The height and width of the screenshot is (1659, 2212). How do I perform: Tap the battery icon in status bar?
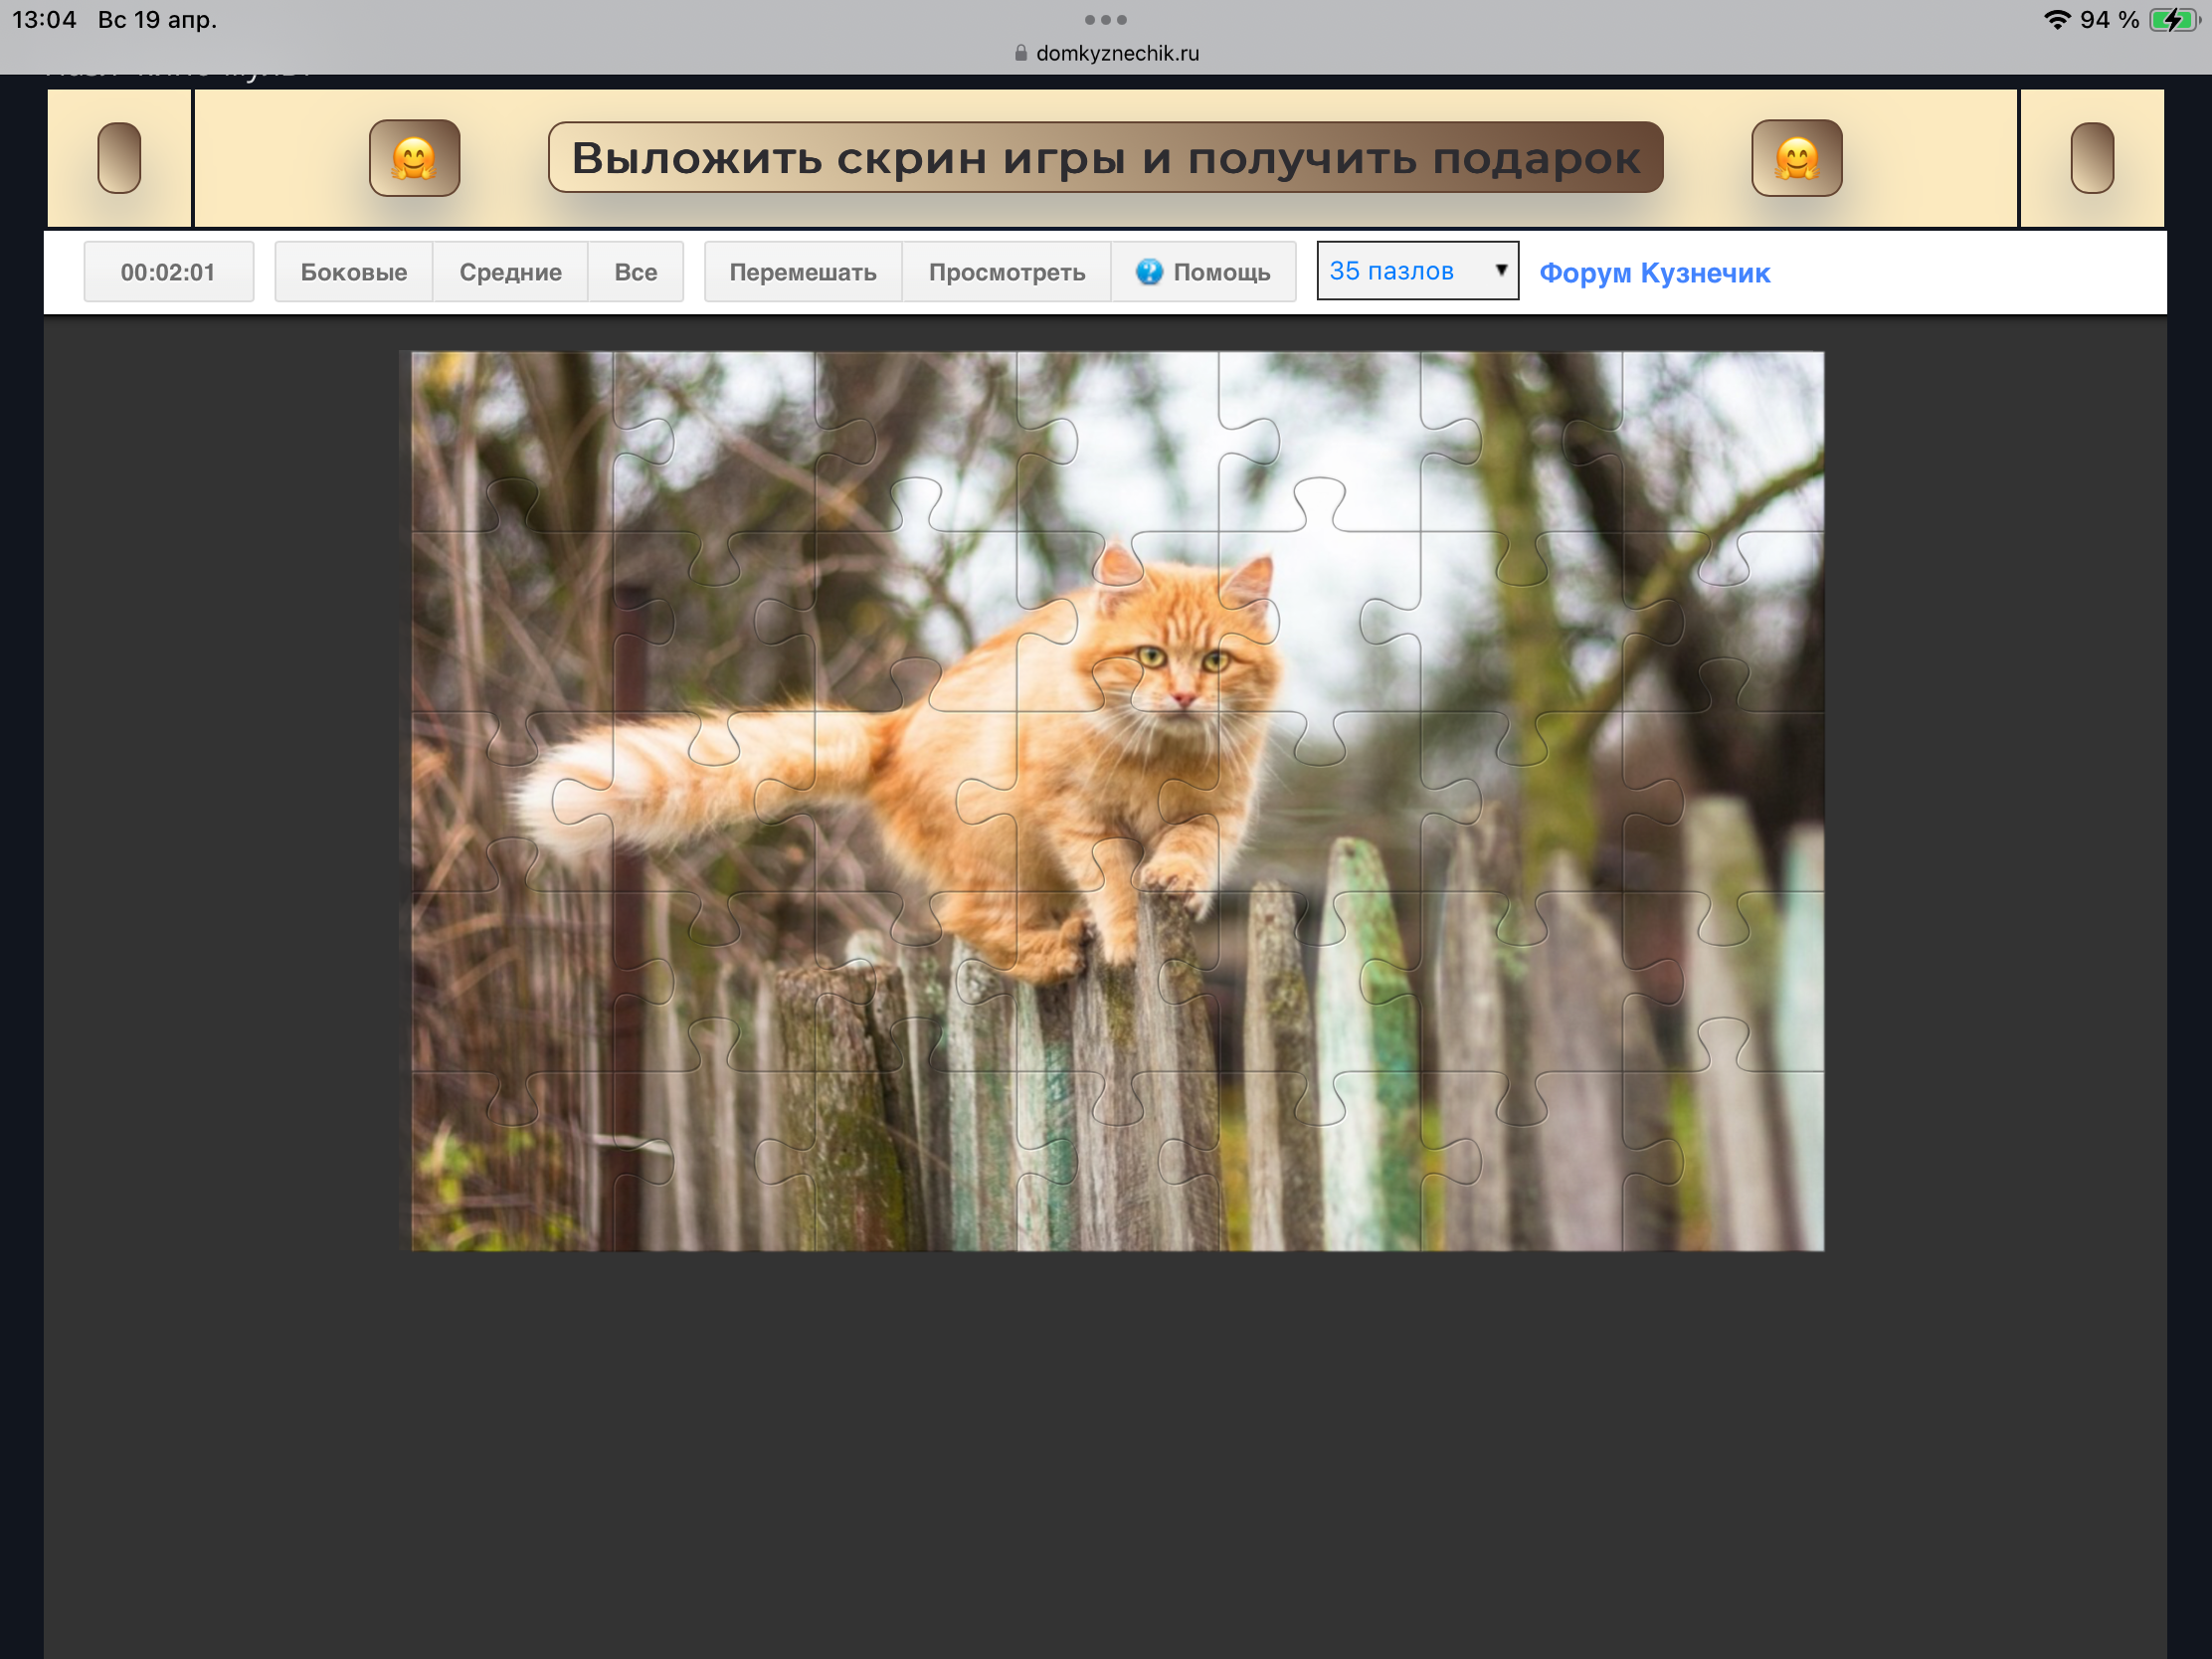(2172, 20)
